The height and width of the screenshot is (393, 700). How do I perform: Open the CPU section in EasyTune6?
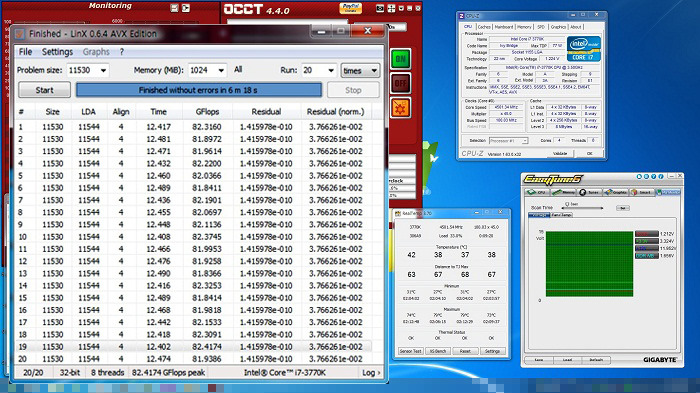pyautogui.click(x=538, y=192)
